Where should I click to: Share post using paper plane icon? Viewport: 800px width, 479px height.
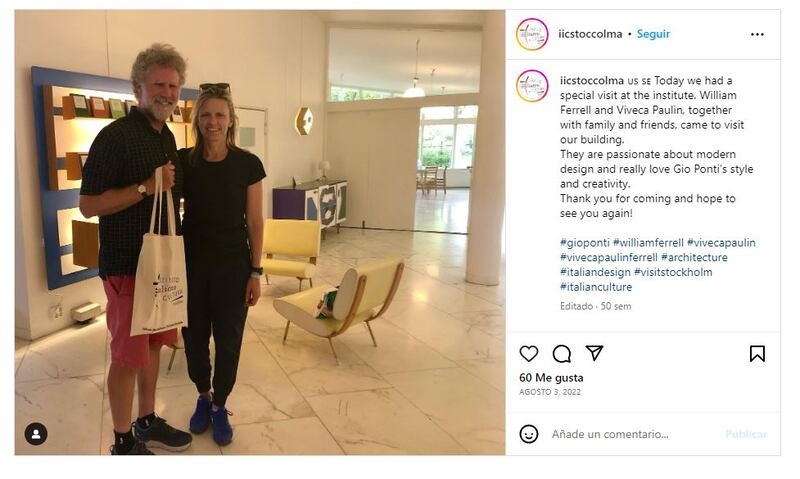pyautogui.click(x=594, y=353)
